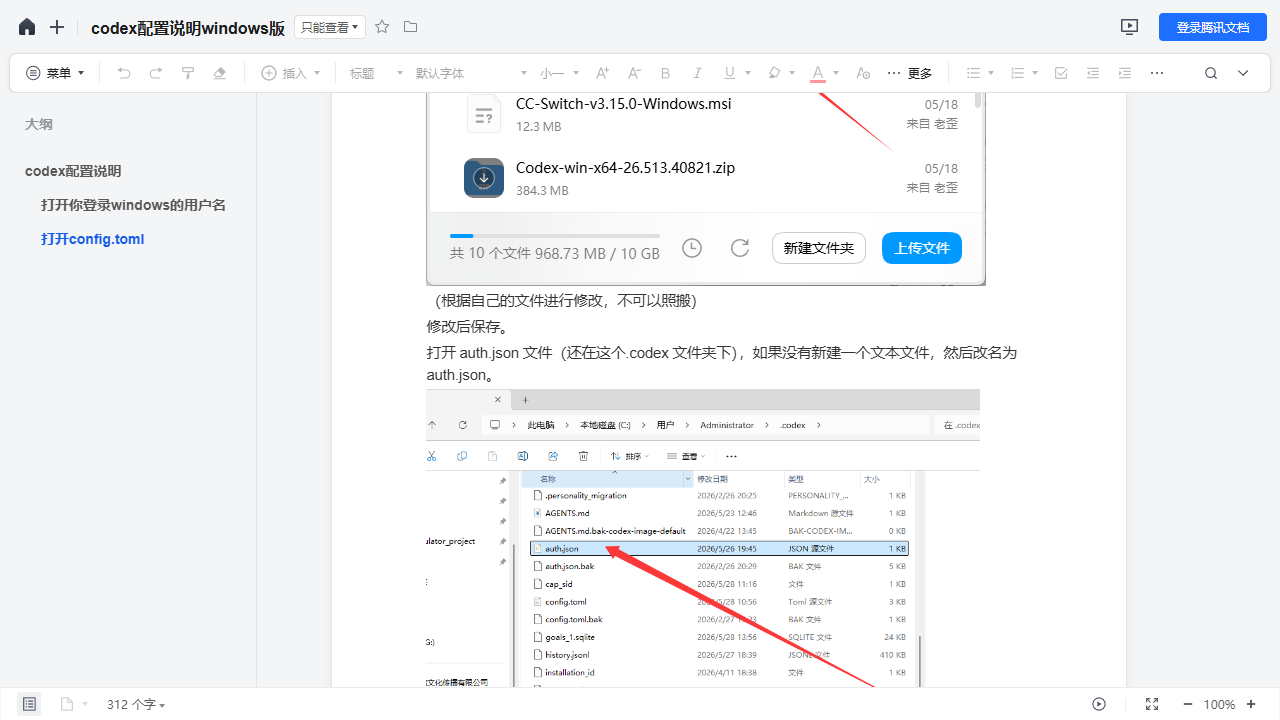Image resolution: width=1280 pixels, height=720 pixels.
Task: Toggle bold formatting
Action: pyautogui.click(x=666, y=73)
